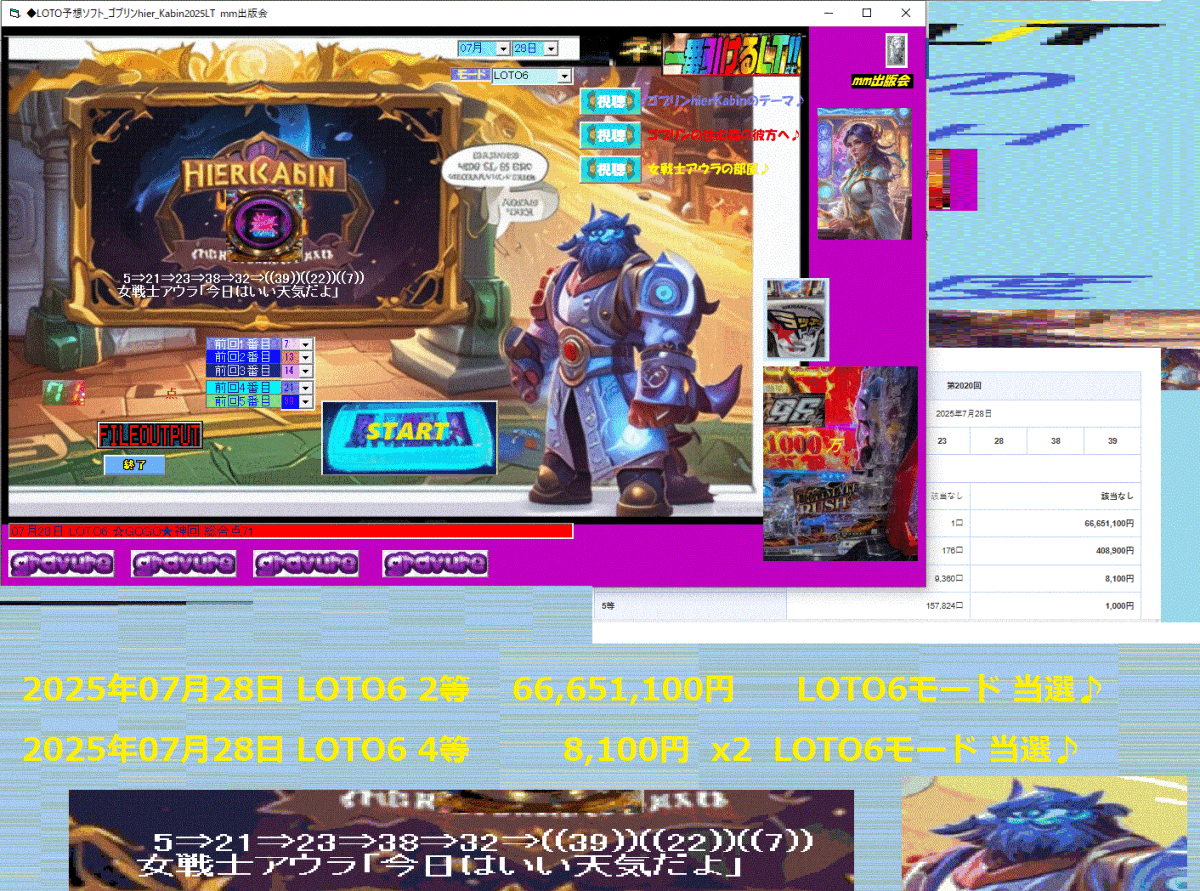Click the 女戦士アウラの部屋♪ label

(708, 169)
